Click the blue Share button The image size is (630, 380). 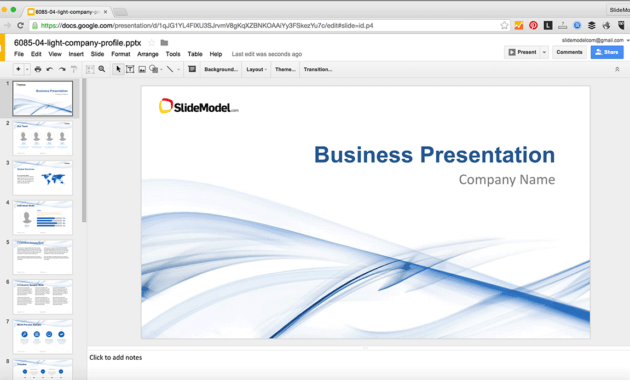point(607,52)
